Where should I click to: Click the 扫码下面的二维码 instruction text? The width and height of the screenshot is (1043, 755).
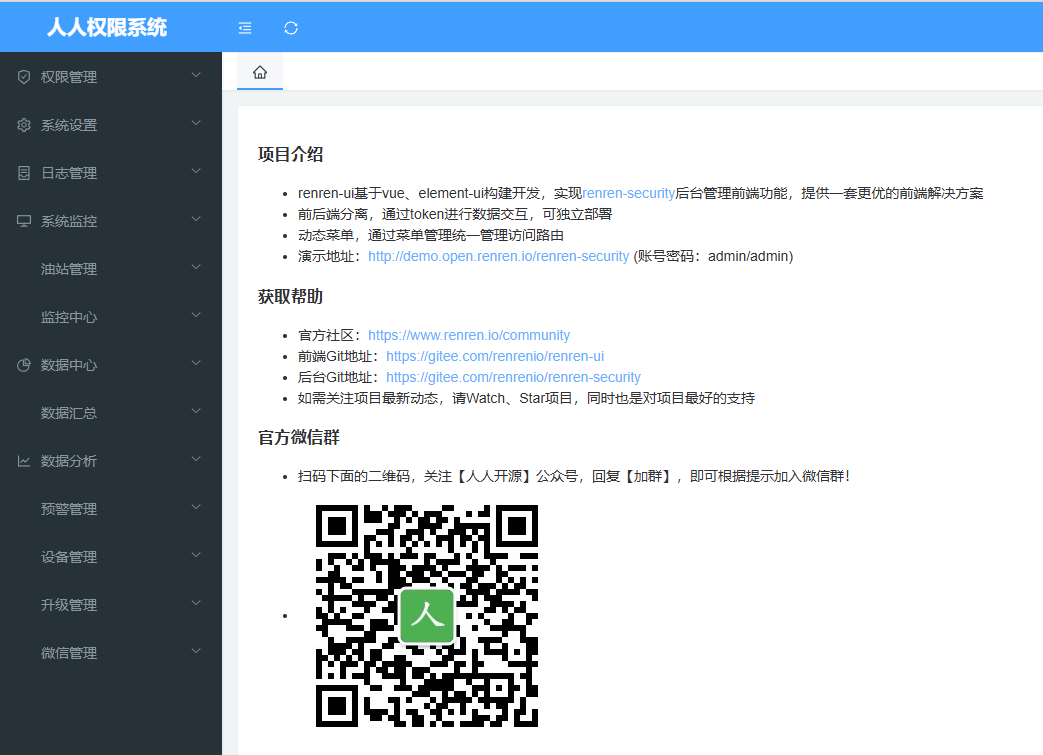coord(574,476)
